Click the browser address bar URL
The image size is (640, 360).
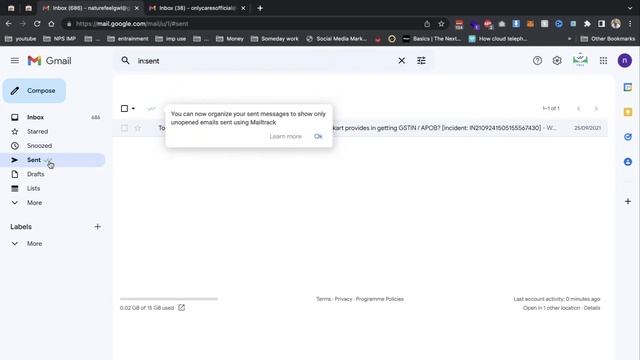click(x=132, y=24)
